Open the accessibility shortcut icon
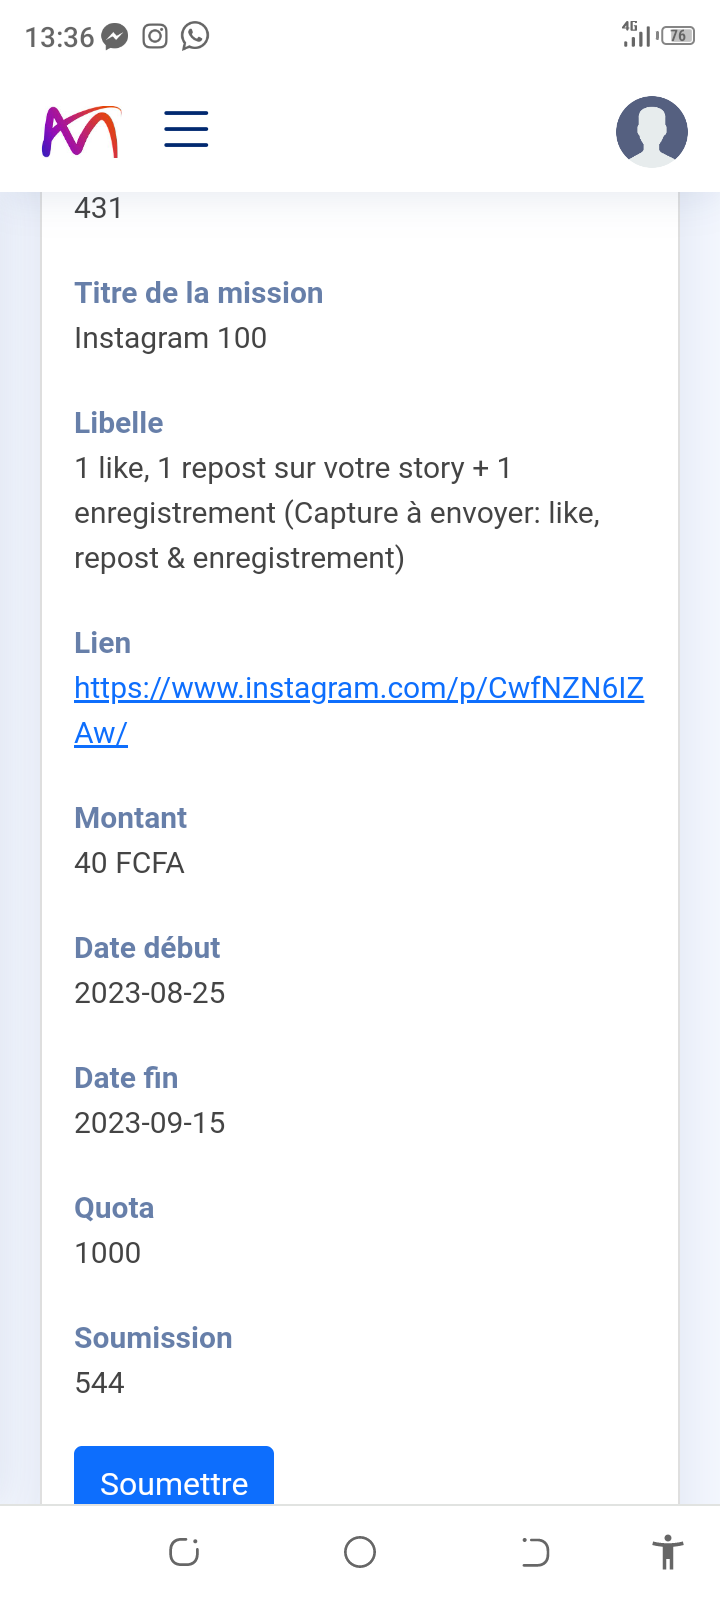Screen dimensions: 720x1600 coord(667,1552)
